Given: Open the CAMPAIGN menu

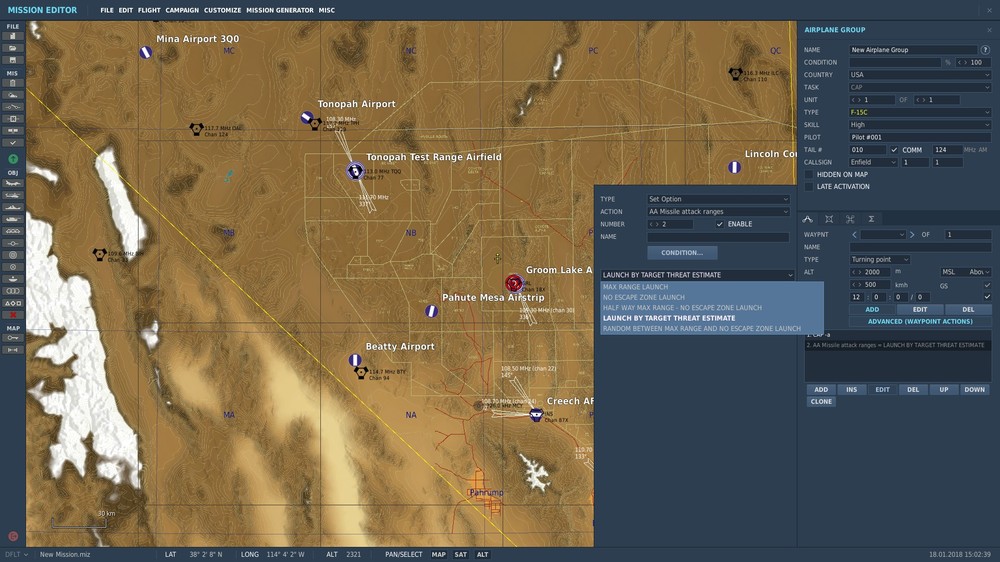Looking at the screenshot, I should 182,10.
